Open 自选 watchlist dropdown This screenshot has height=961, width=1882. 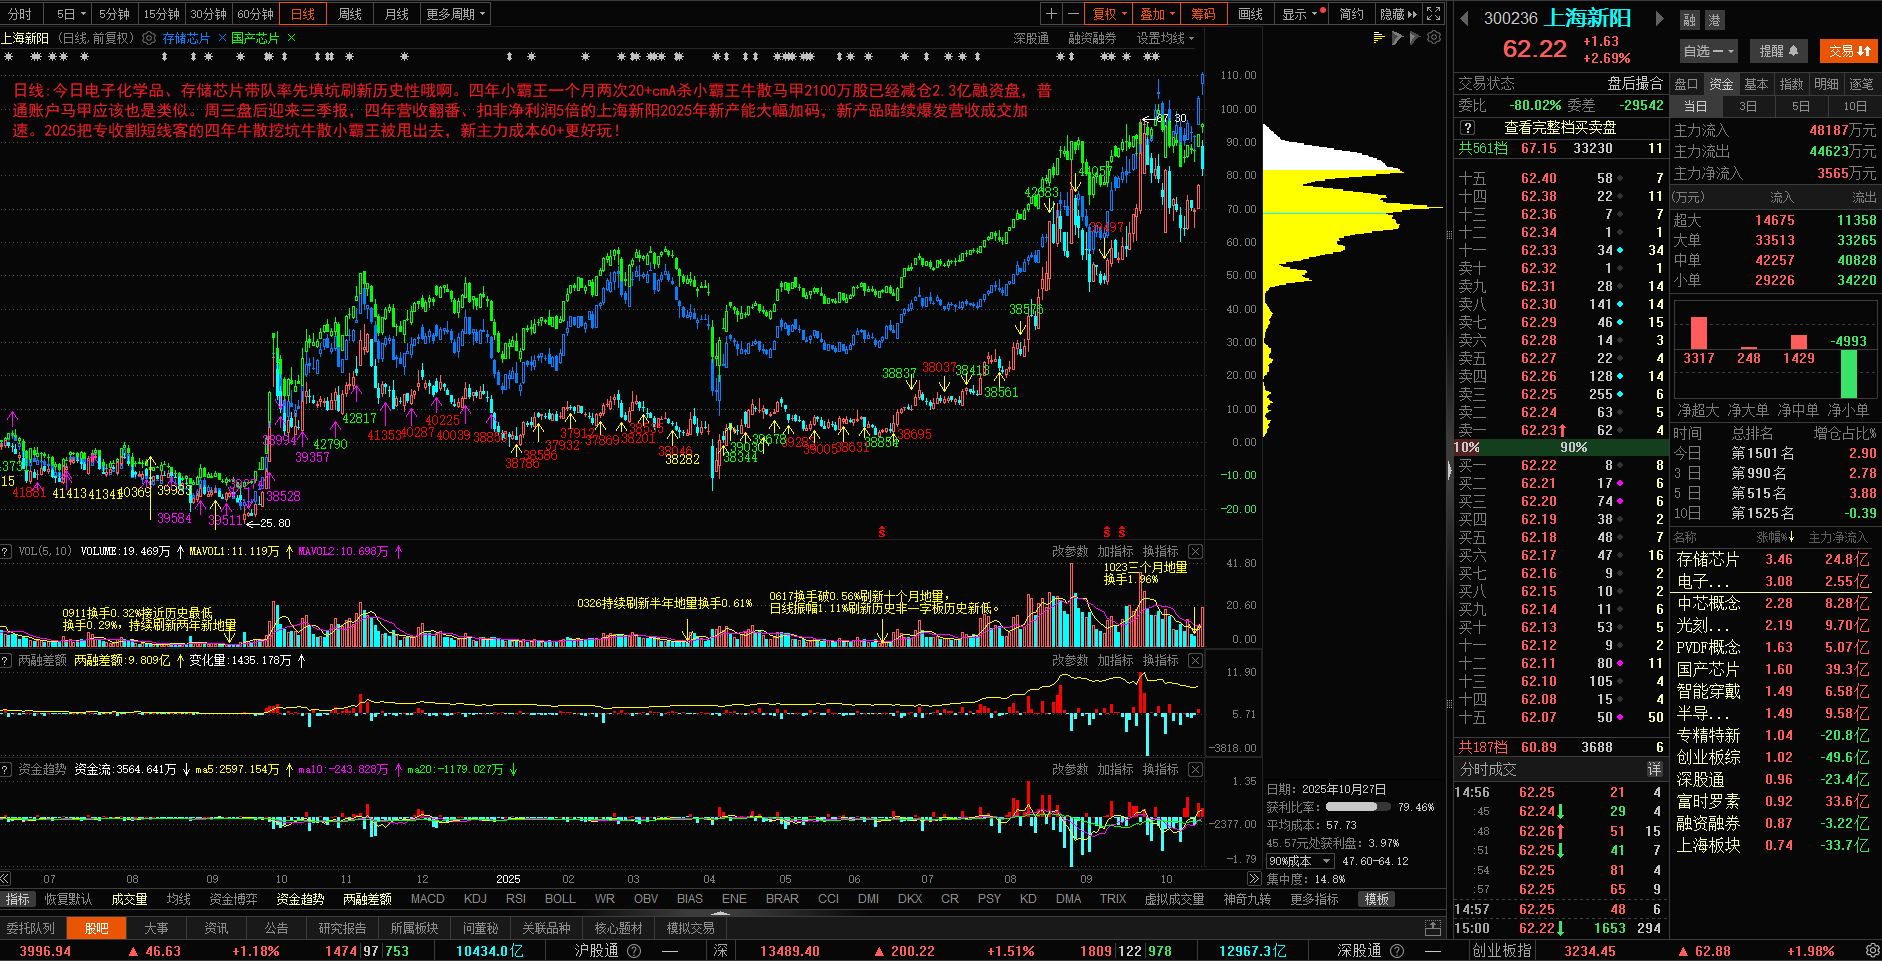coord(1708,51)
